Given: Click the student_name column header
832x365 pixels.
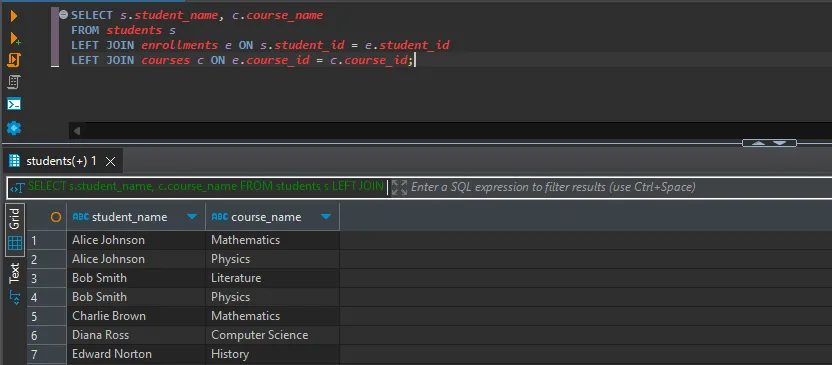Looking at the screenshot, I should 129,216.
